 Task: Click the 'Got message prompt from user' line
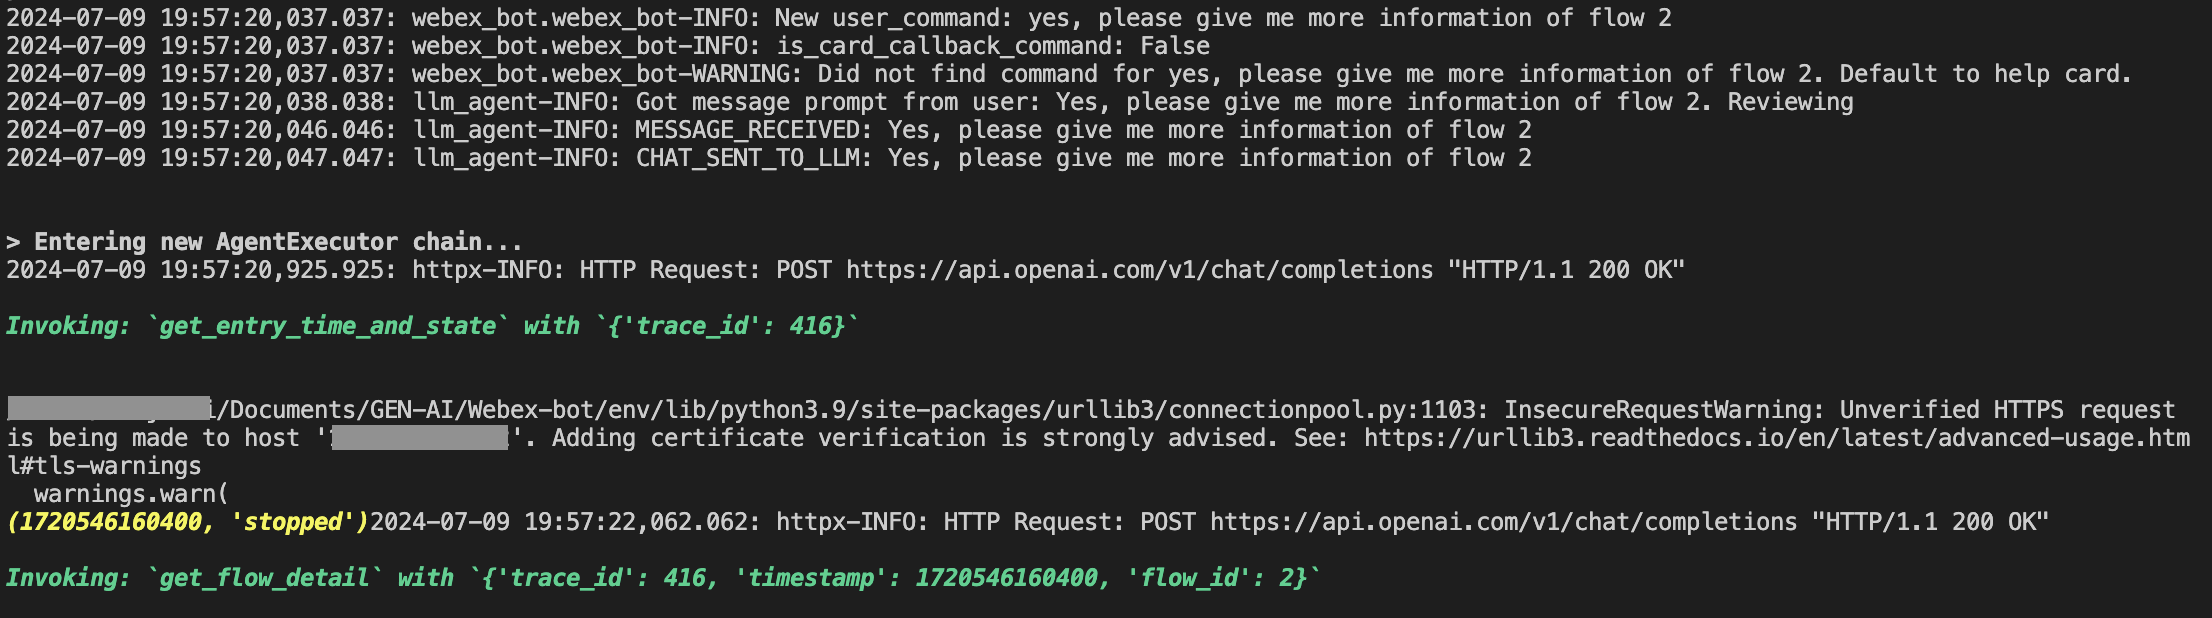pyautogui.click(x=1132, y=102)
